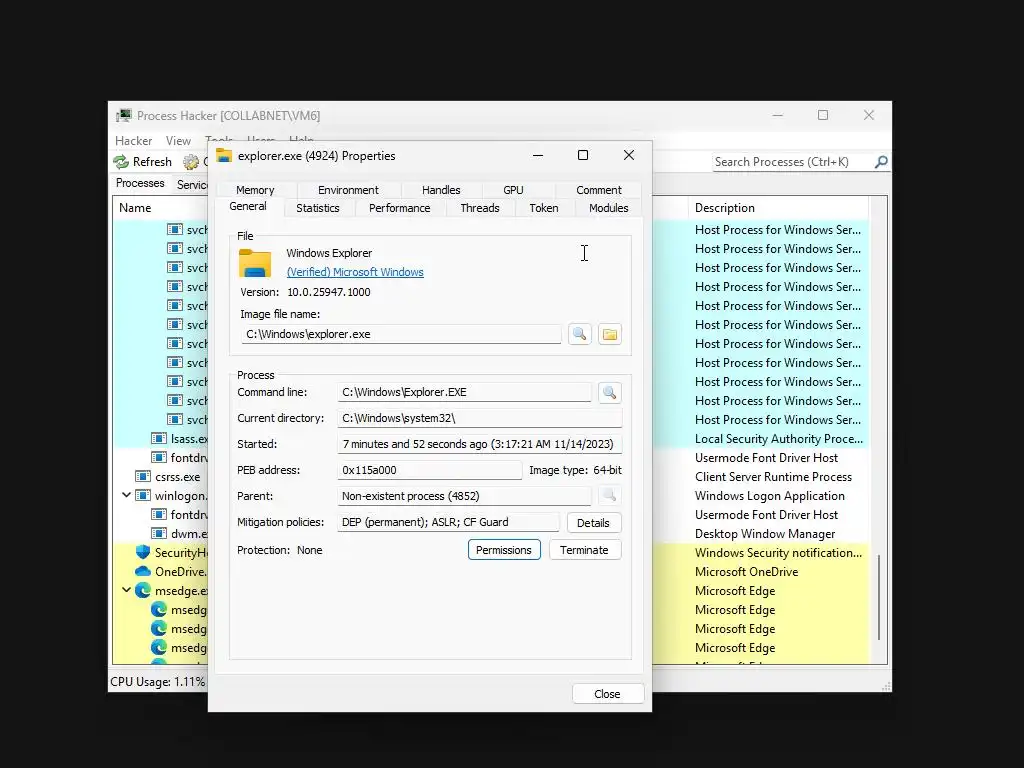This screenshot has width=1024, height=768.
Task: Click the Windows Explorer folder icon
Action: click(255, 263)
